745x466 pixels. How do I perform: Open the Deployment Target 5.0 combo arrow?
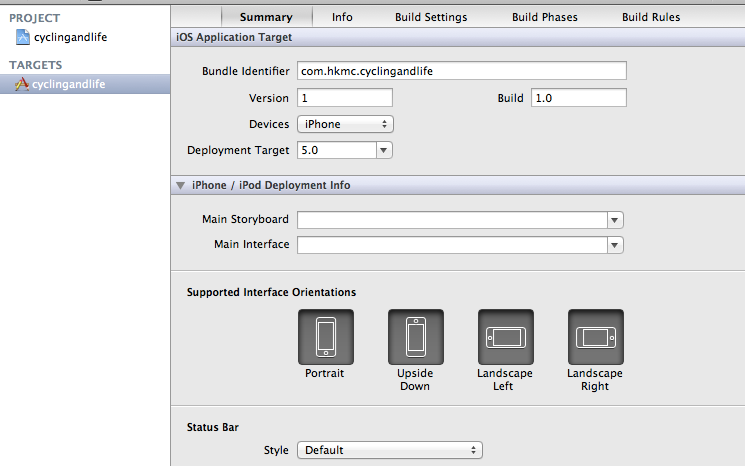coord(383,150)
